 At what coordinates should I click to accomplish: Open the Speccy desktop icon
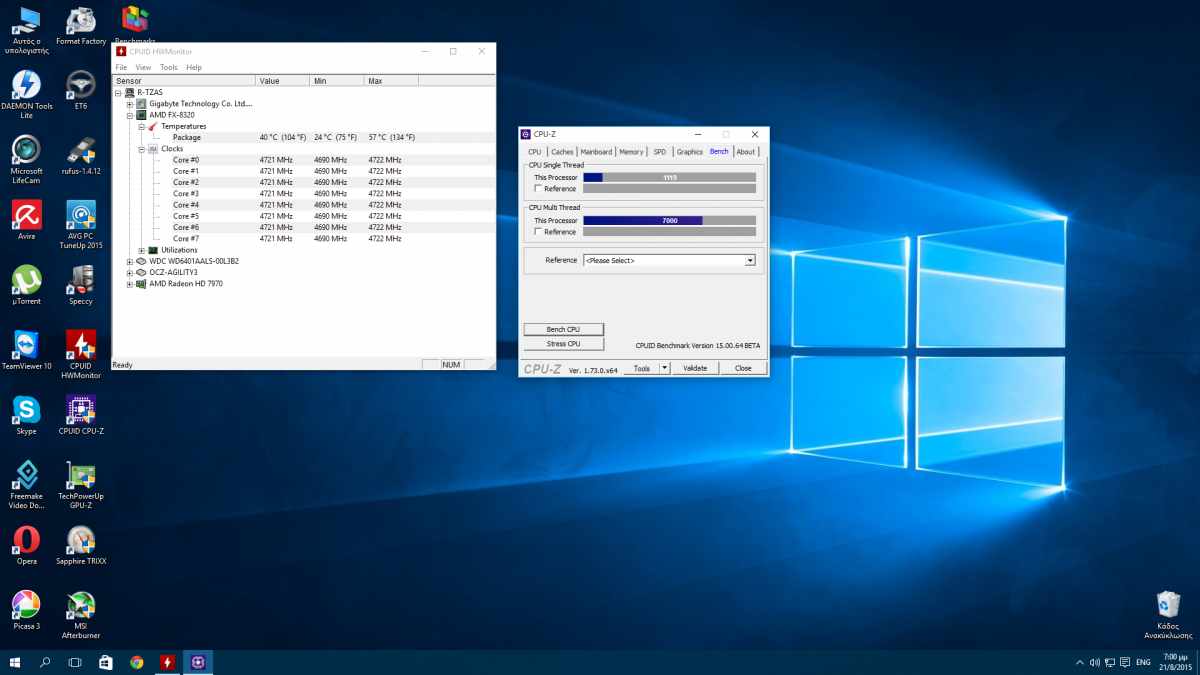(80, 285)
